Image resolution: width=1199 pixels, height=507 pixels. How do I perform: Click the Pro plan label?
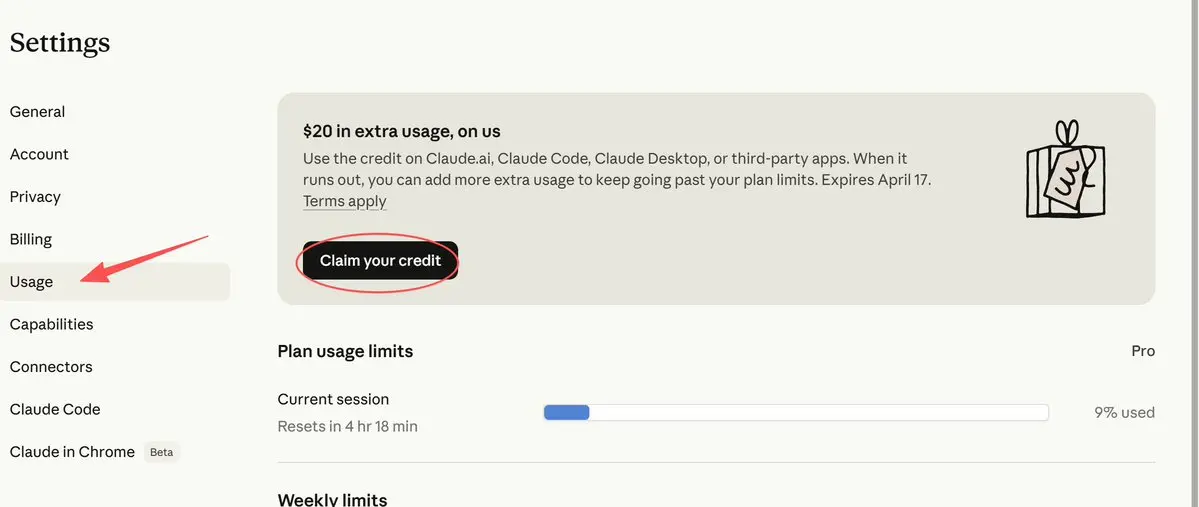[1142, 351]
